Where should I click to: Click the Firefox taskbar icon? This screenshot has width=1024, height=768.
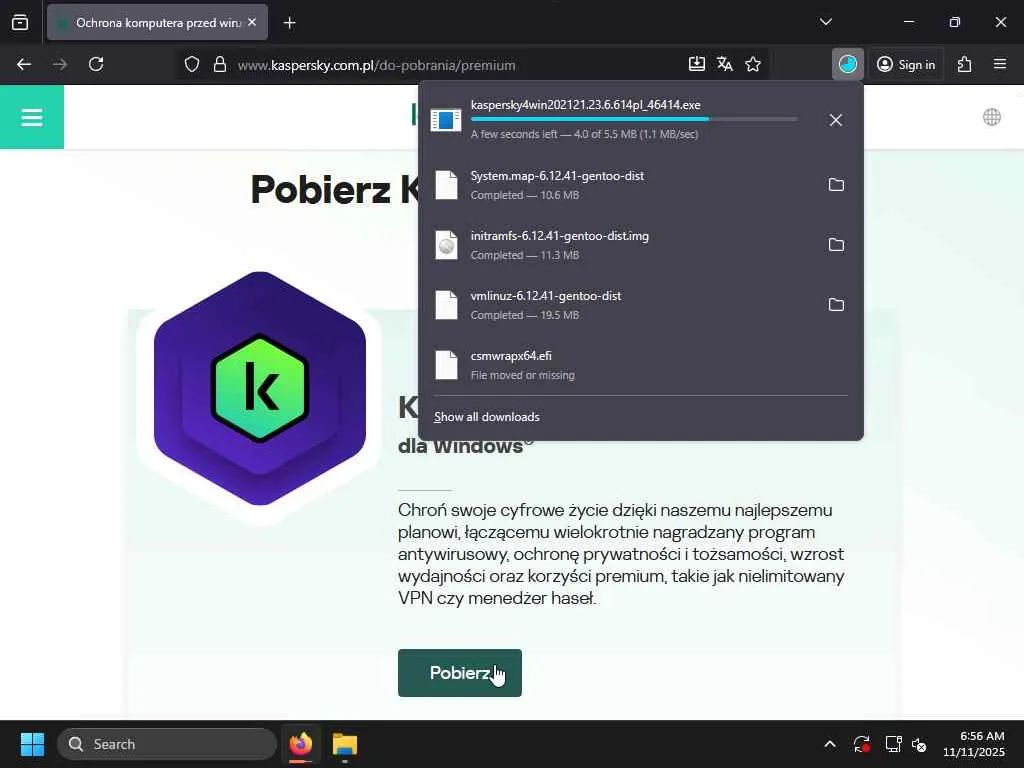300,744
